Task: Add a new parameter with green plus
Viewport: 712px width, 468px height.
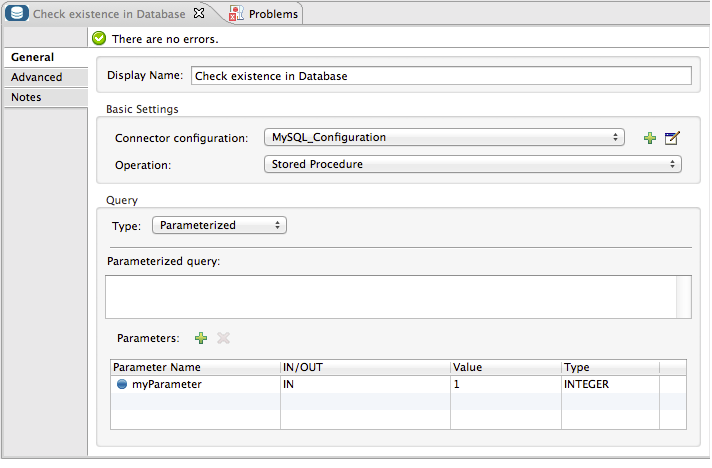Action: (x=201, y=338)
